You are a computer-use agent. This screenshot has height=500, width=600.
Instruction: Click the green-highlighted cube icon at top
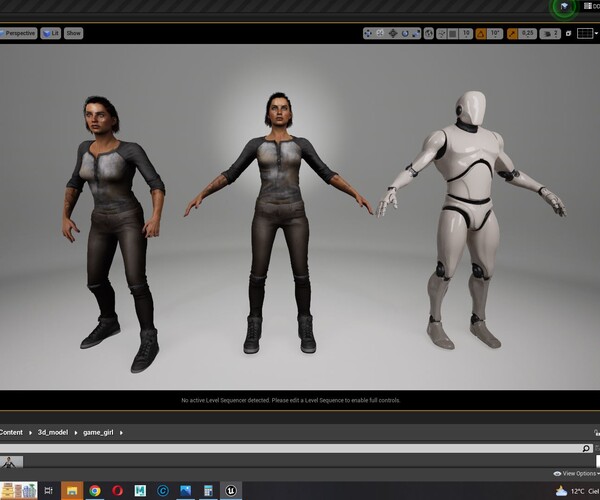(x=564, y=7)
